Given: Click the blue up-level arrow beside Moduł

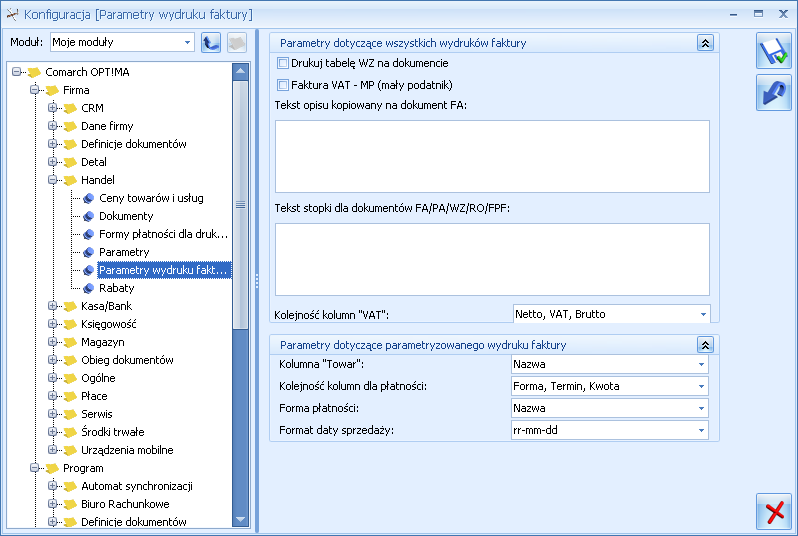Looking at the screenshot, I should point(211,42).
